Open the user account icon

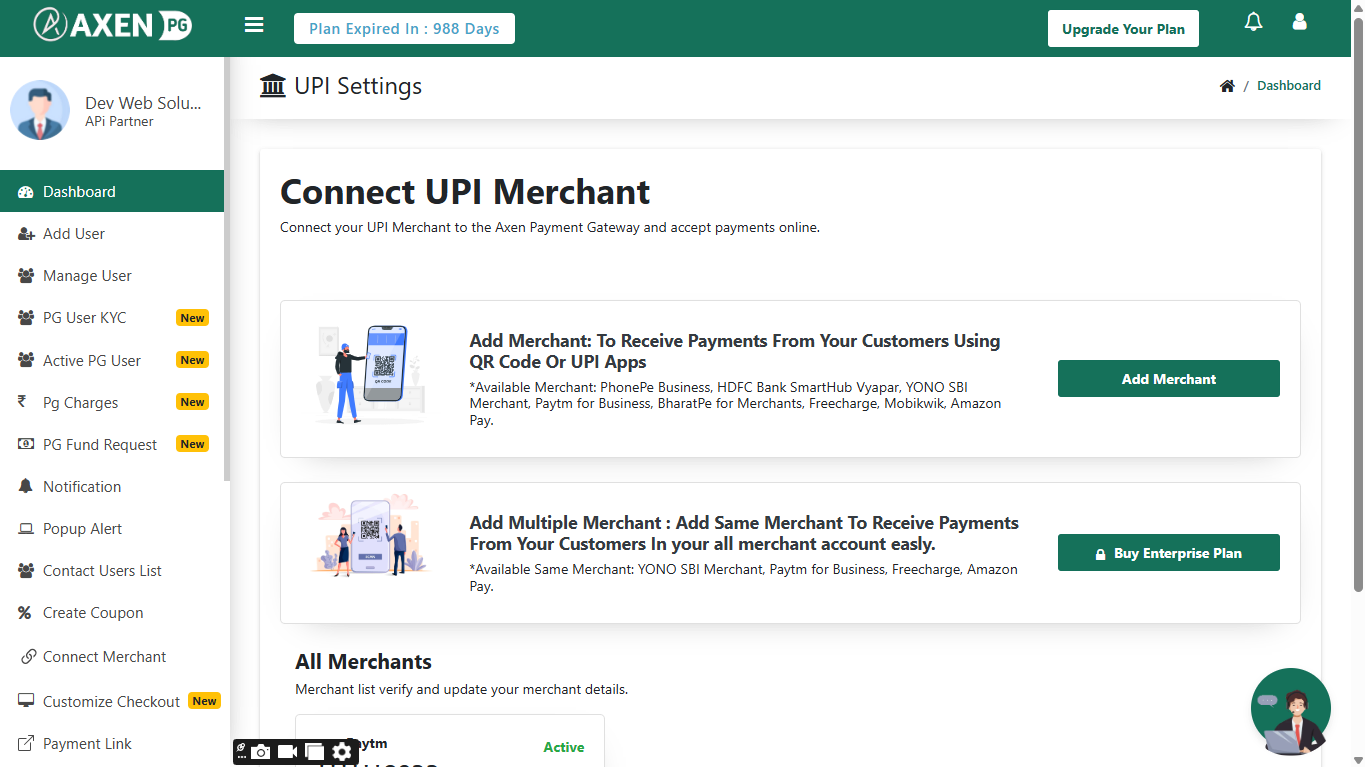(1300, 21)
